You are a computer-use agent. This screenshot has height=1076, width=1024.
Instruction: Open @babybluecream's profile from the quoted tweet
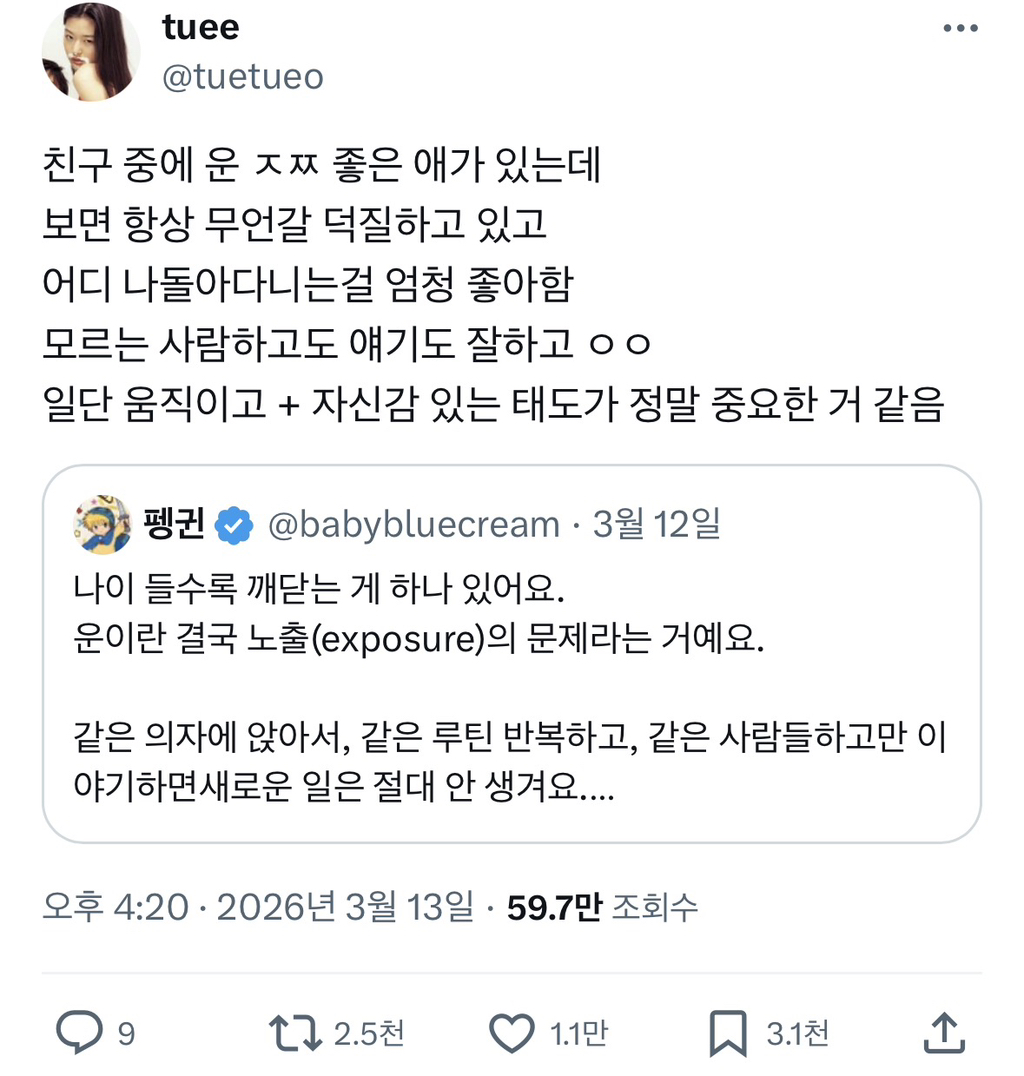click(x=412, y=522)
